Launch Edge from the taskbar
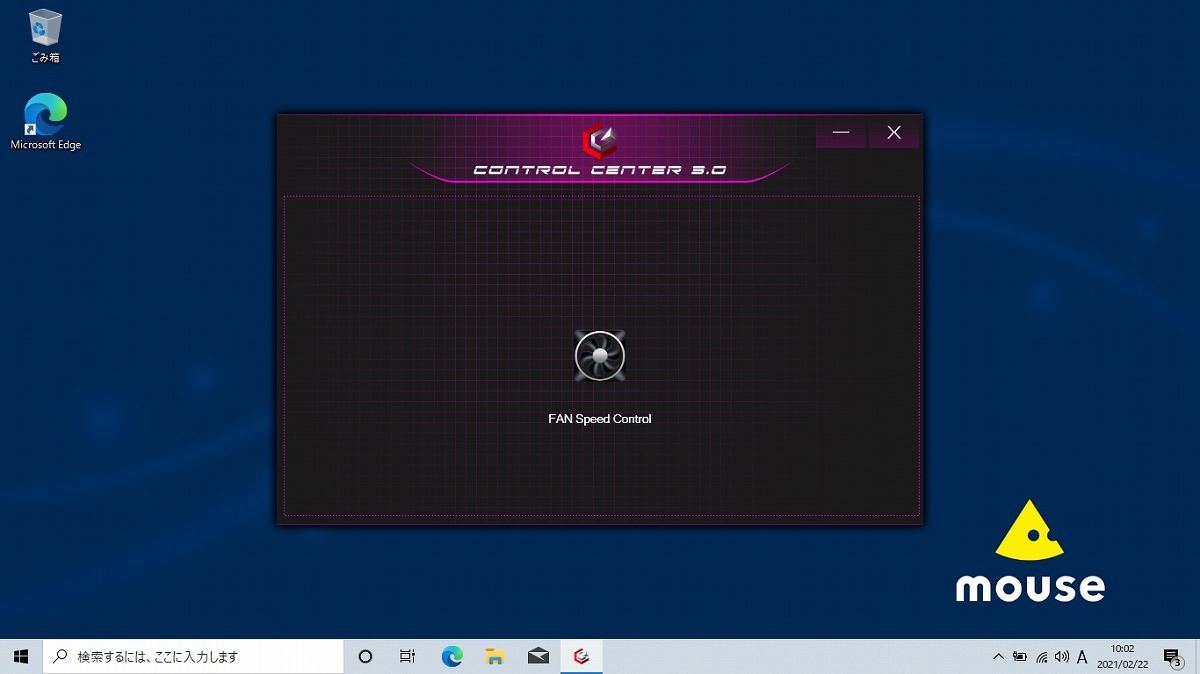 [452, 657]
